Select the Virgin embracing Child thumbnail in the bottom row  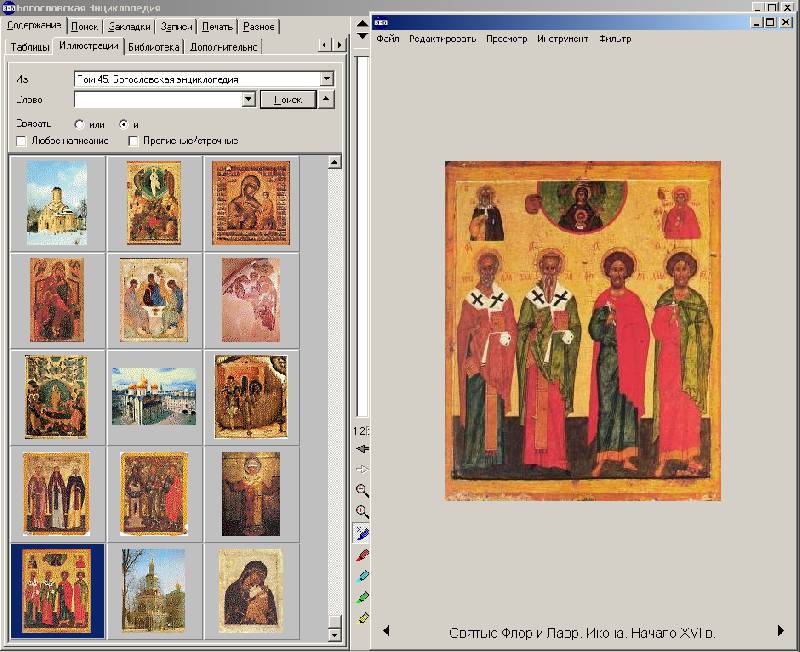(251, 591)
